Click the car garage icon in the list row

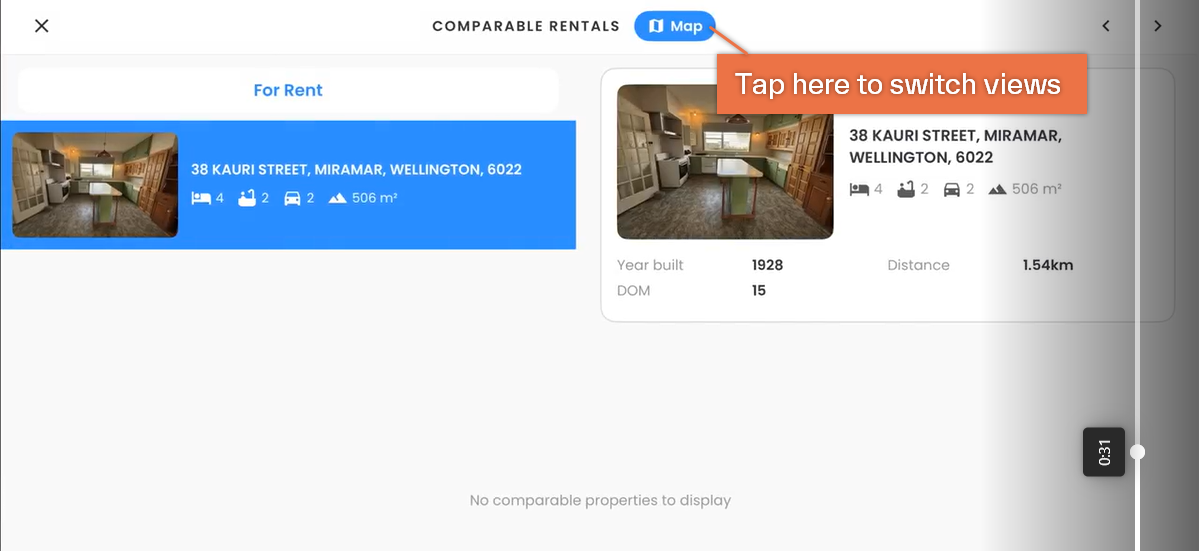292,199
